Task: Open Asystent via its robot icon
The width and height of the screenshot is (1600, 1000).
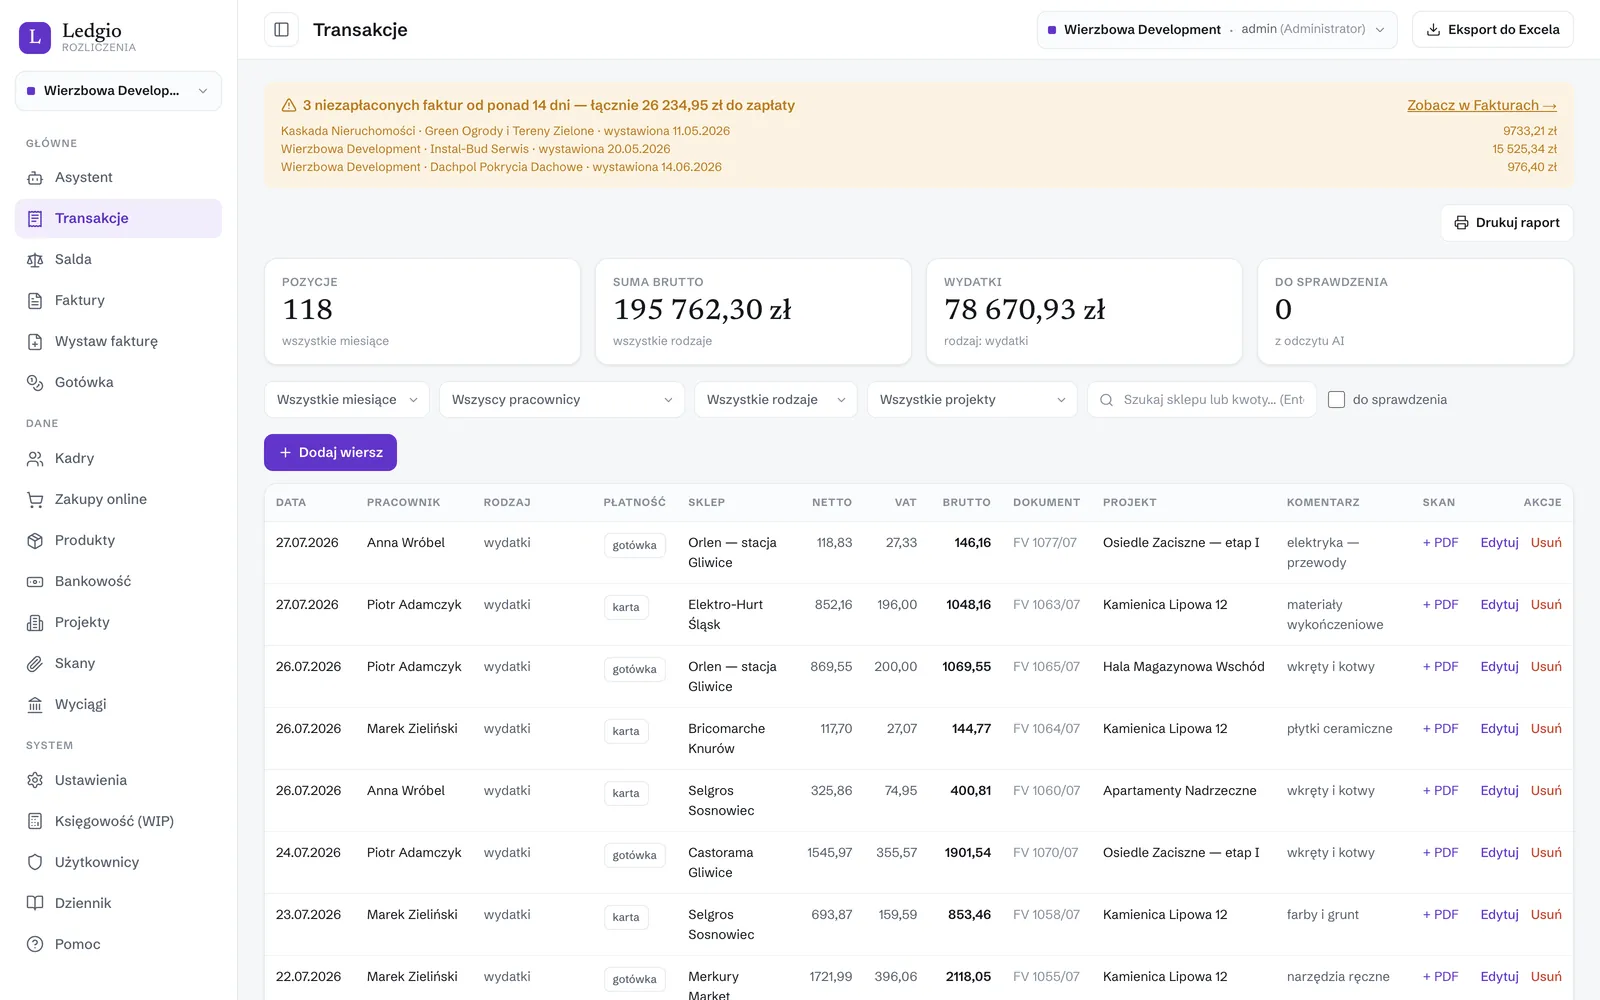Action: (35, 178)
